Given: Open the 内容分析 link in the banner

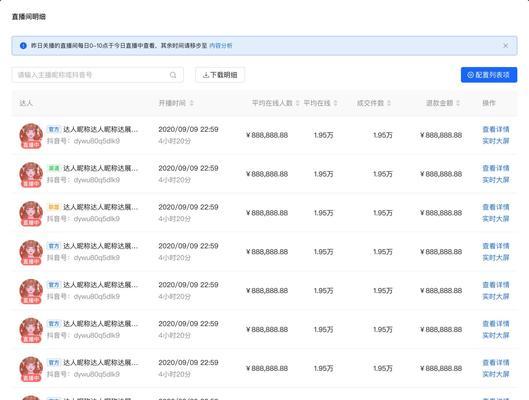Looking at the screenshot, I should pyautogui.click(x=221, y=46).
